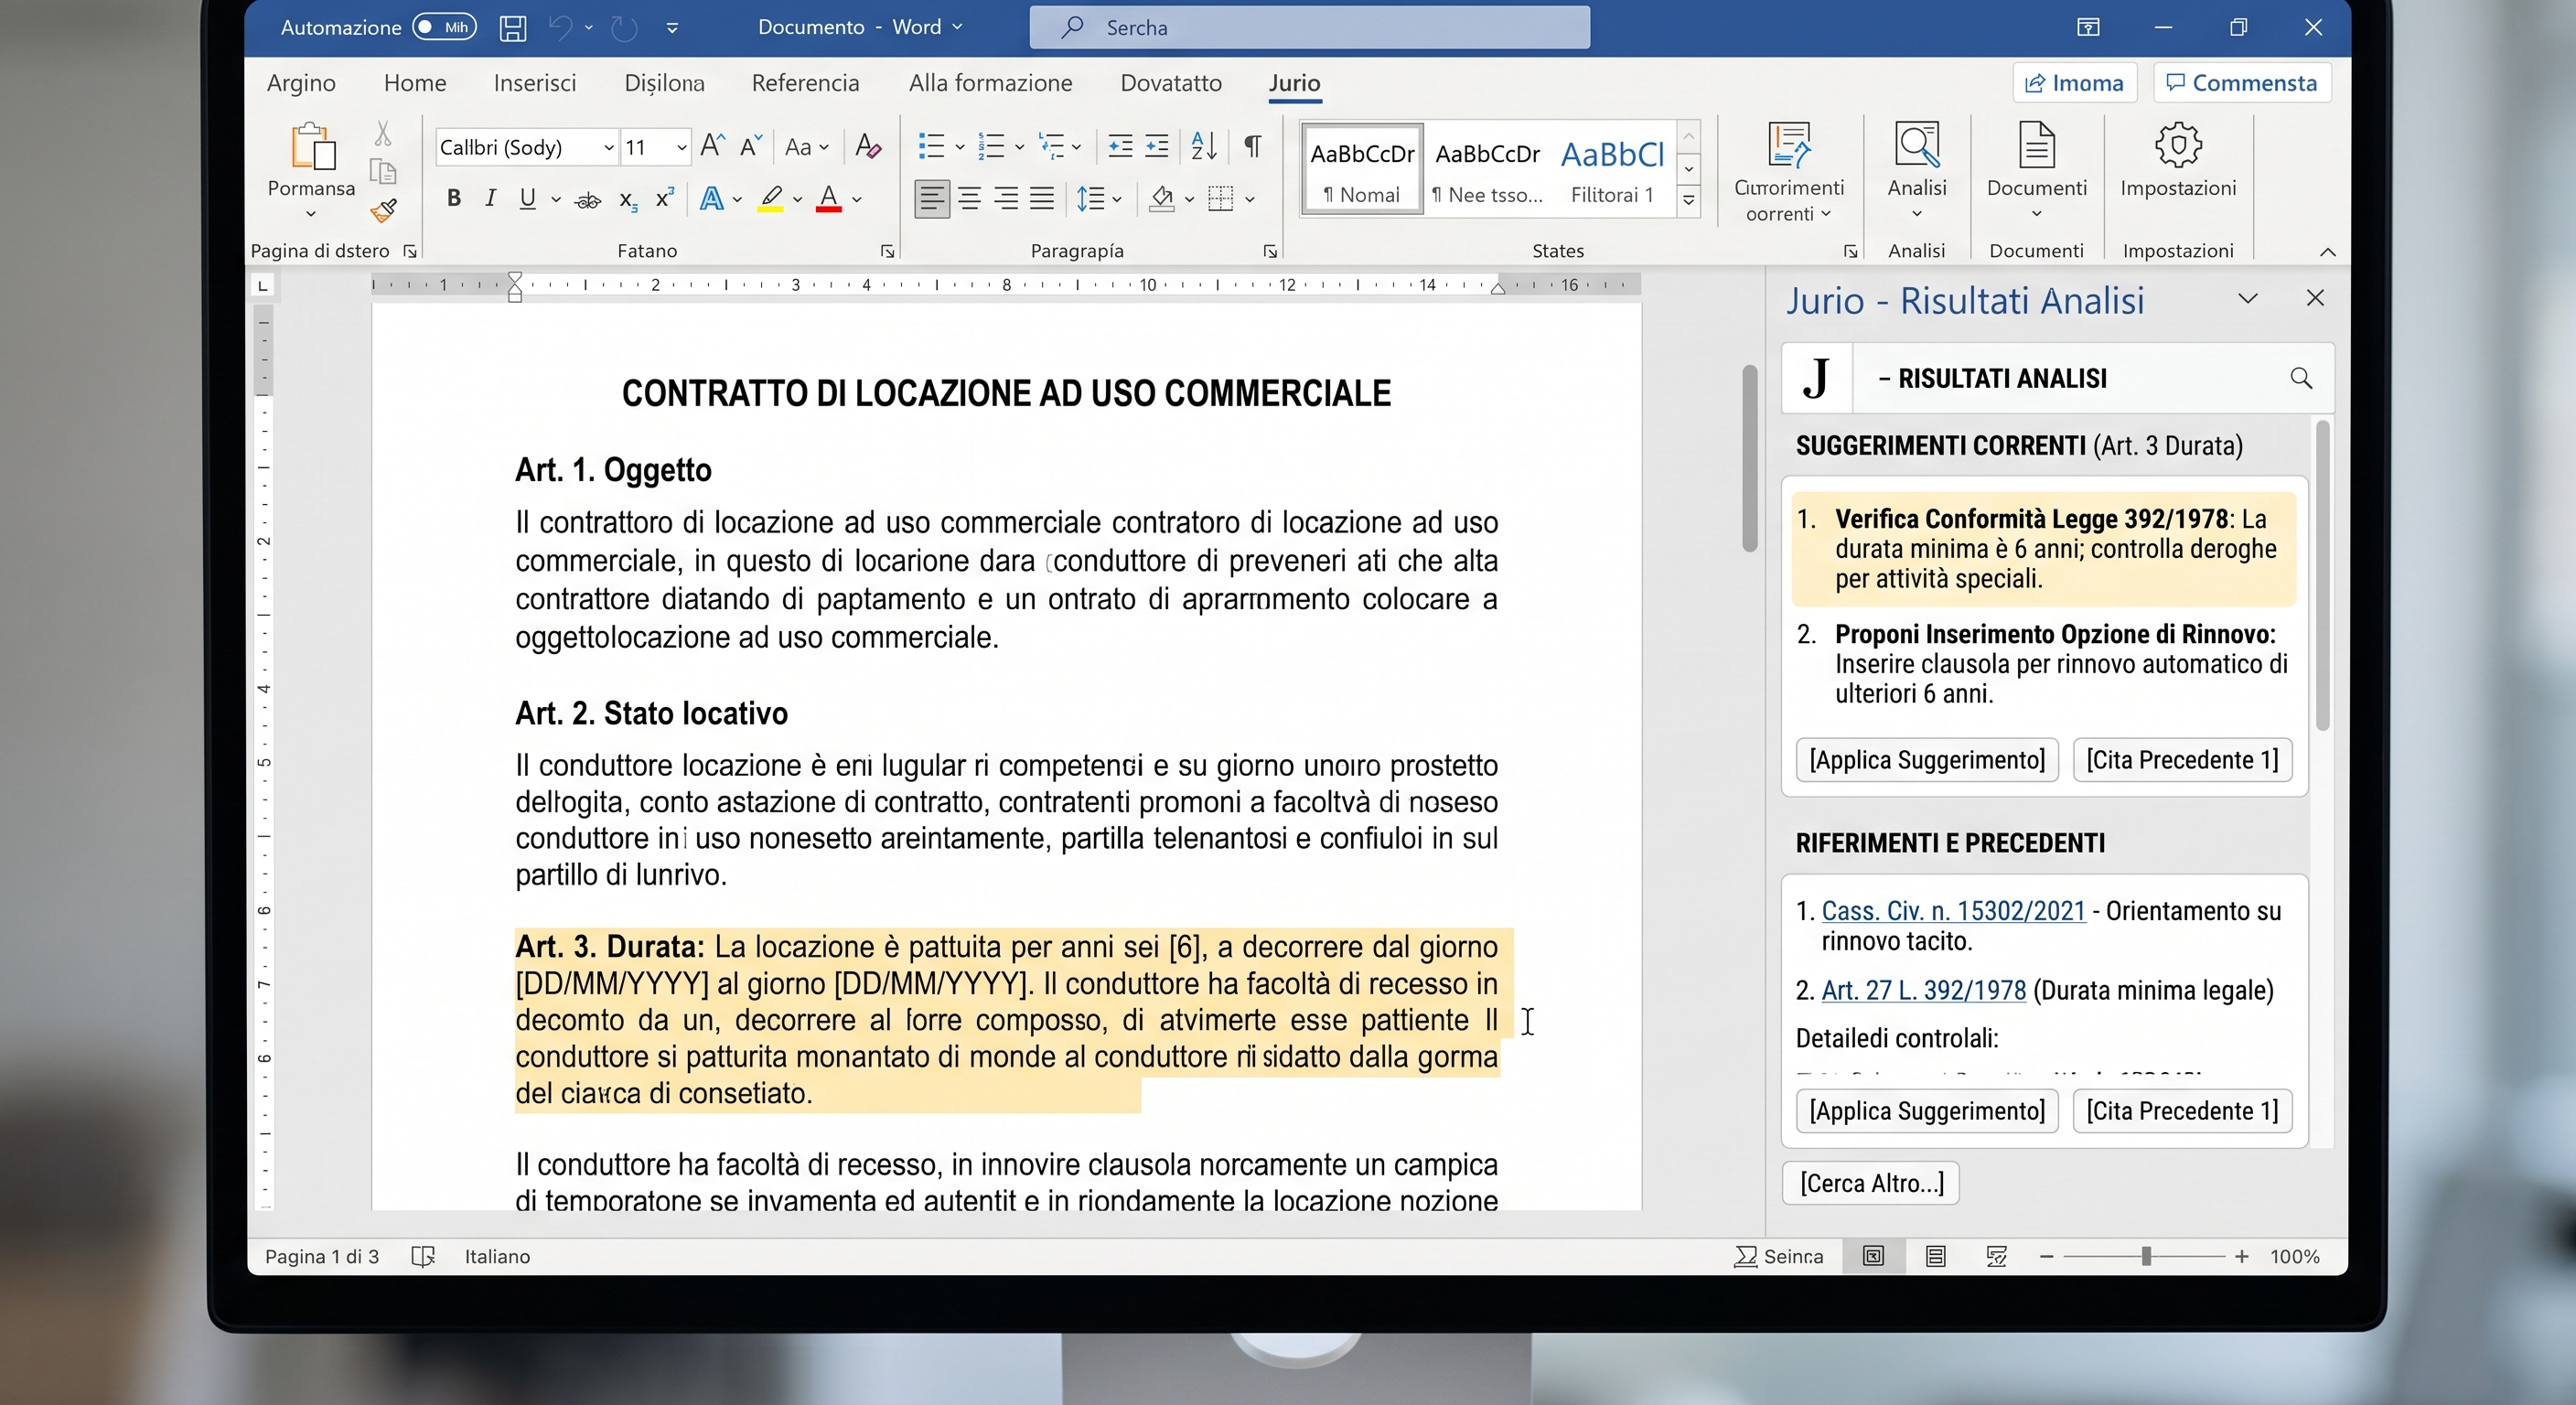This screenshot has width=2576, height=1405.
Task: Click the Cerca Altro button
Action: 1871,1183
